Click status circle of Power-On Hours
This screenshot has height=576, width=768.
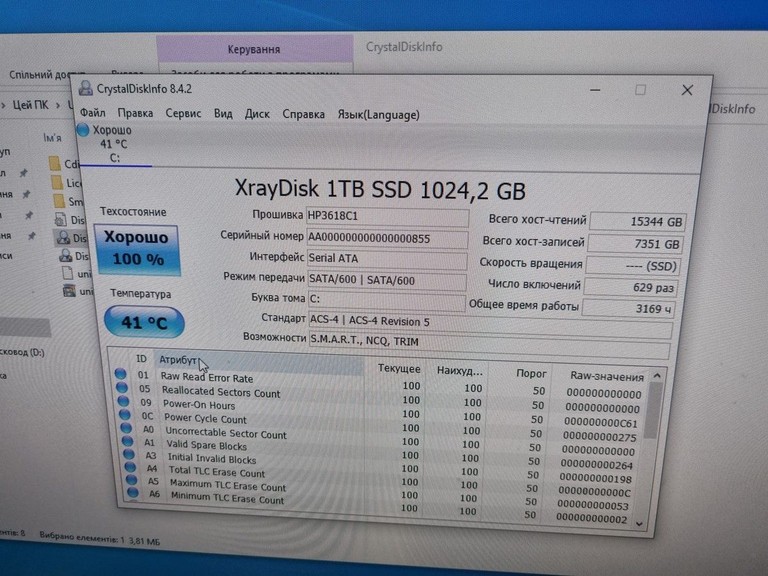point(123,401)
